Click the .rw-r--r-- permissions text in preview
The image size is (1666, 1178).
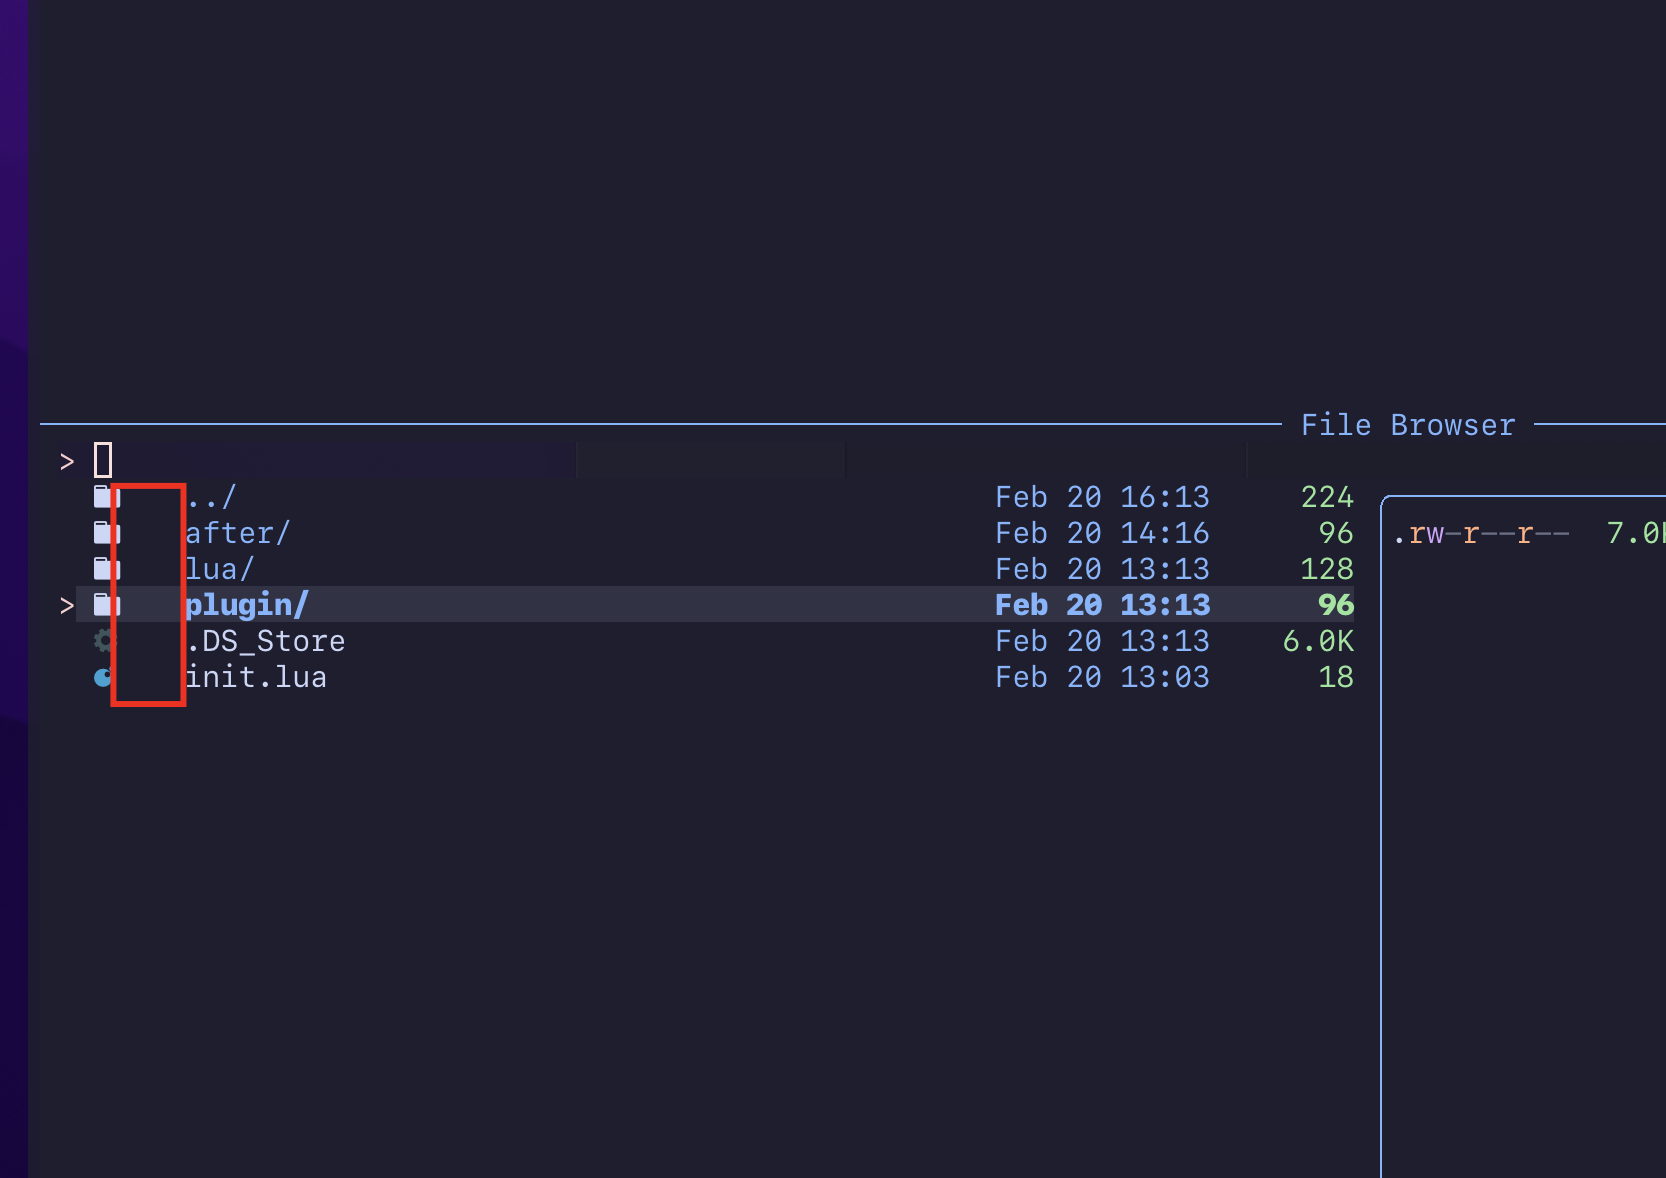pos(1481,533)
